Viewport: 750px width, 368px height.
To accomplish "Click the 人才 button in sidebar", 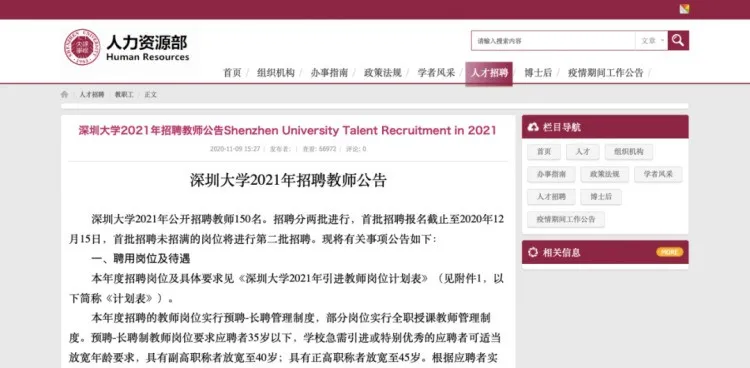I will pyautogui.click(x=583, y=152).
